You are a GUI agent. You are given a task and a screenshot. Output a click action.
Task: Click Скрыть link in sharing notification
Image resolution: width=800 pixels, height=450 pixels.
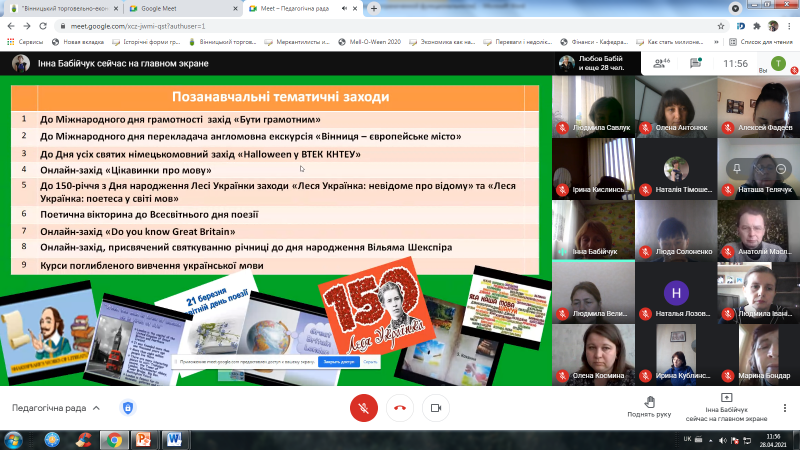coord(370,362)
